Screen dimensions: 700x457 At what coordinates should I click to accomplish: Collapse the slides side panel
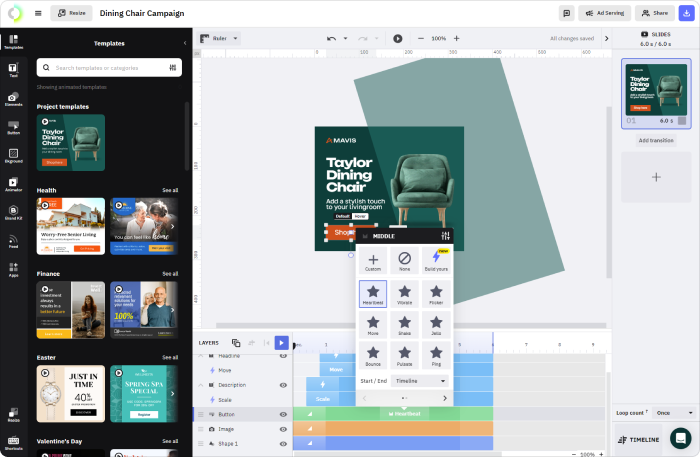coord(606,38)
